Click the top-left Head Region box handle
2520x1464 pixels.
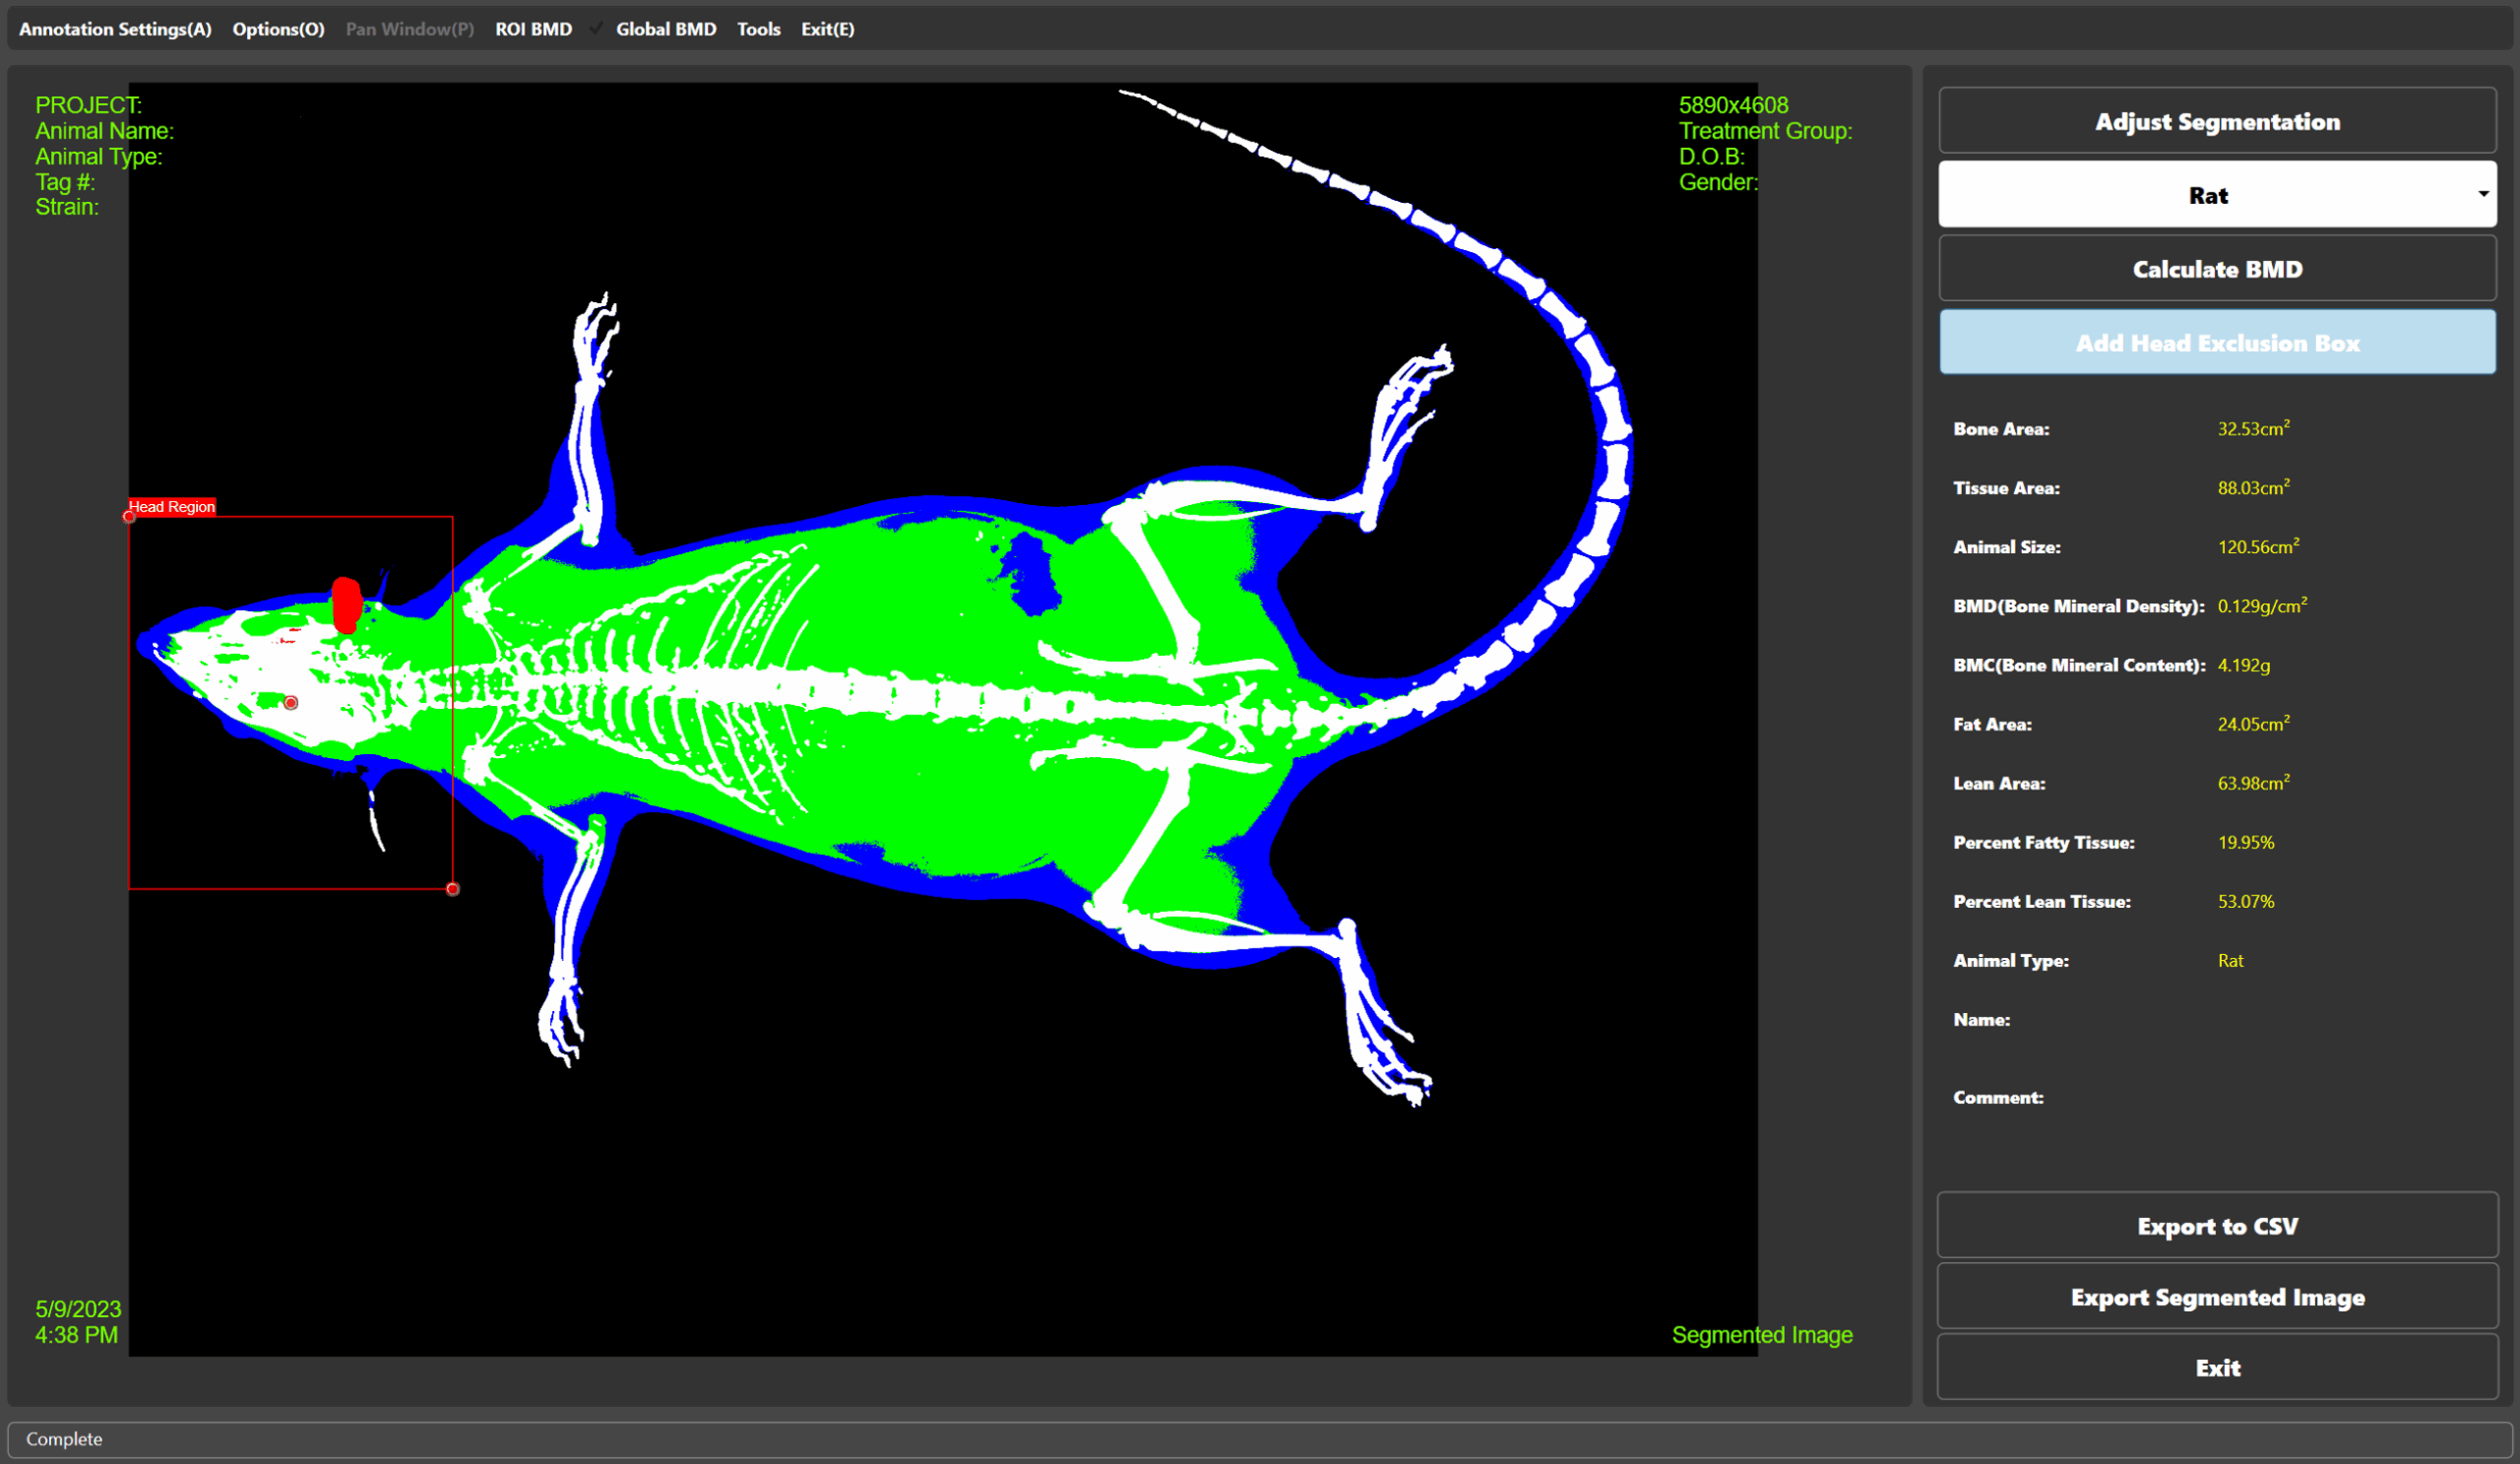coord(129,516)
